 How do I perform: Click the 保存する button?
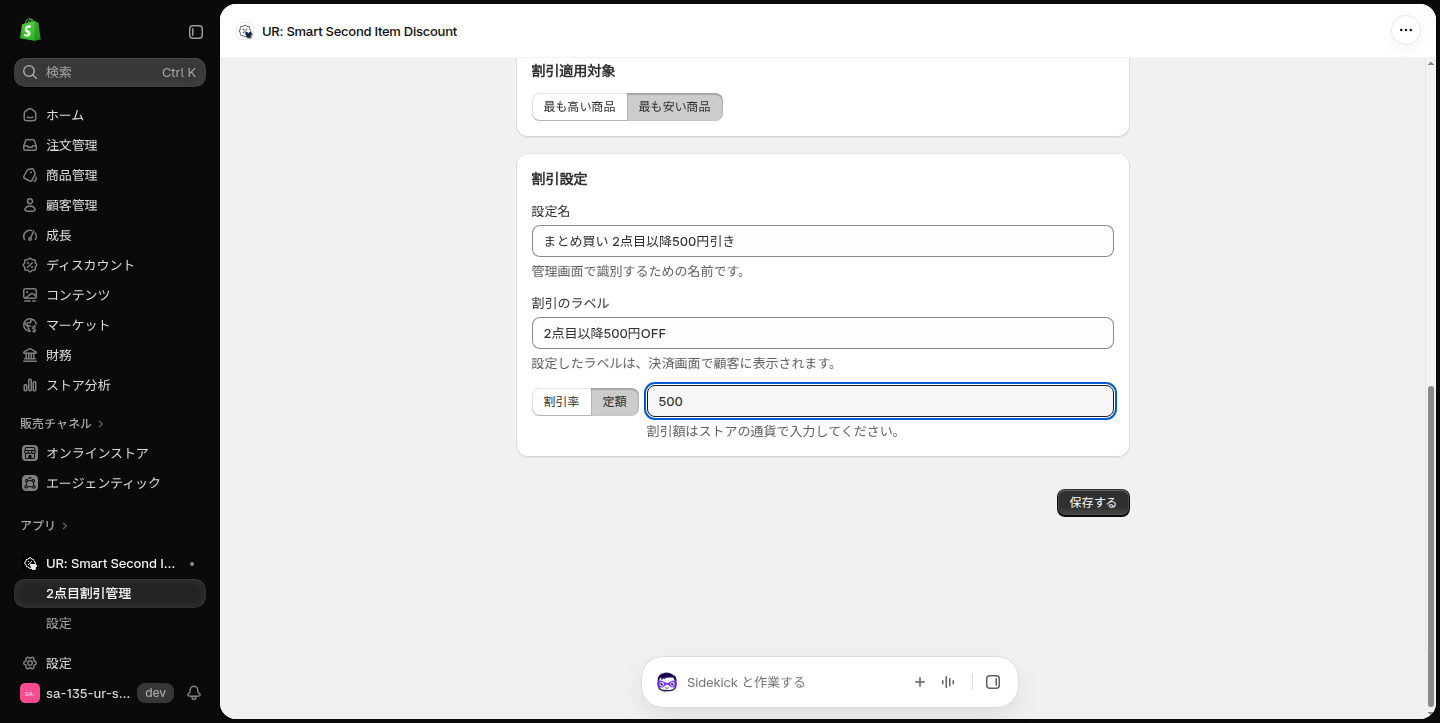pyautogui.click(x=1093, y=503)
